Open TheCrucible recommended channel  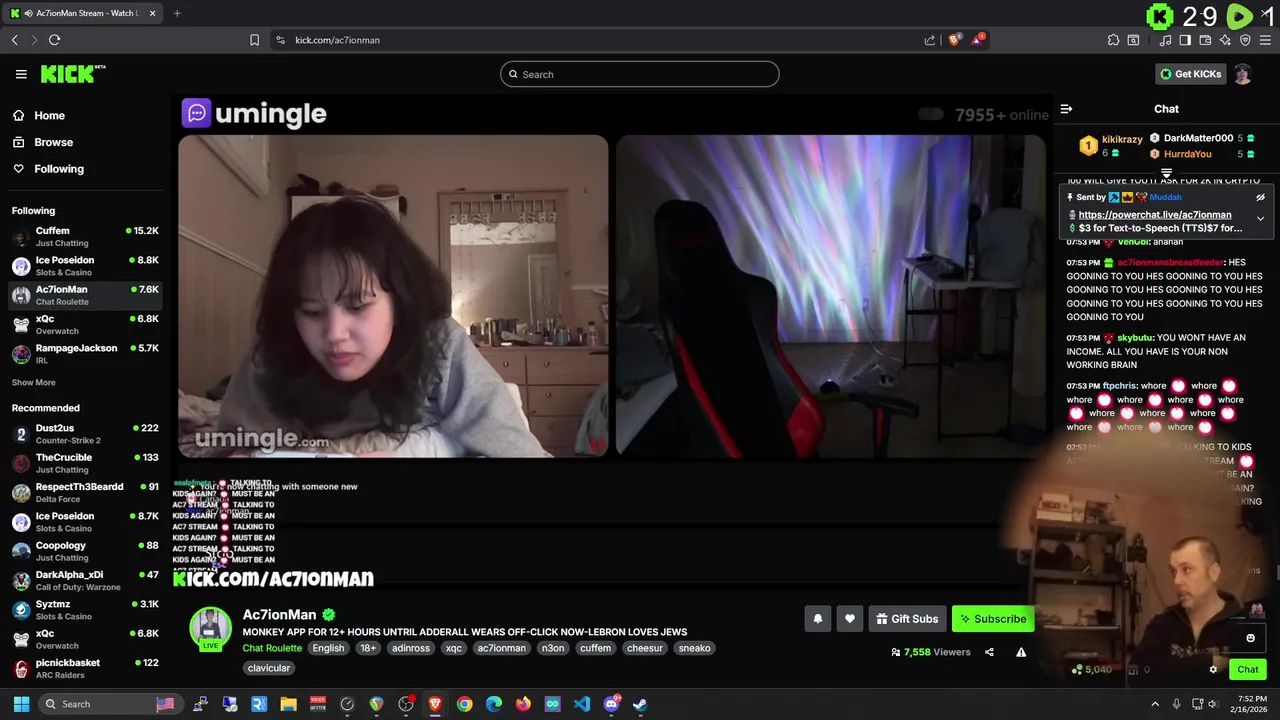[85, 463]
